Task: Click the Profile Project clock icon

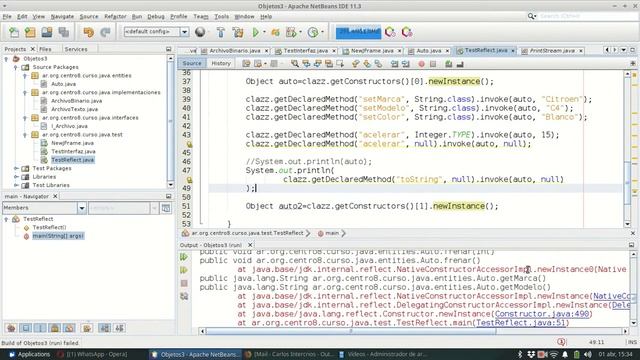Action: [313, 32]
